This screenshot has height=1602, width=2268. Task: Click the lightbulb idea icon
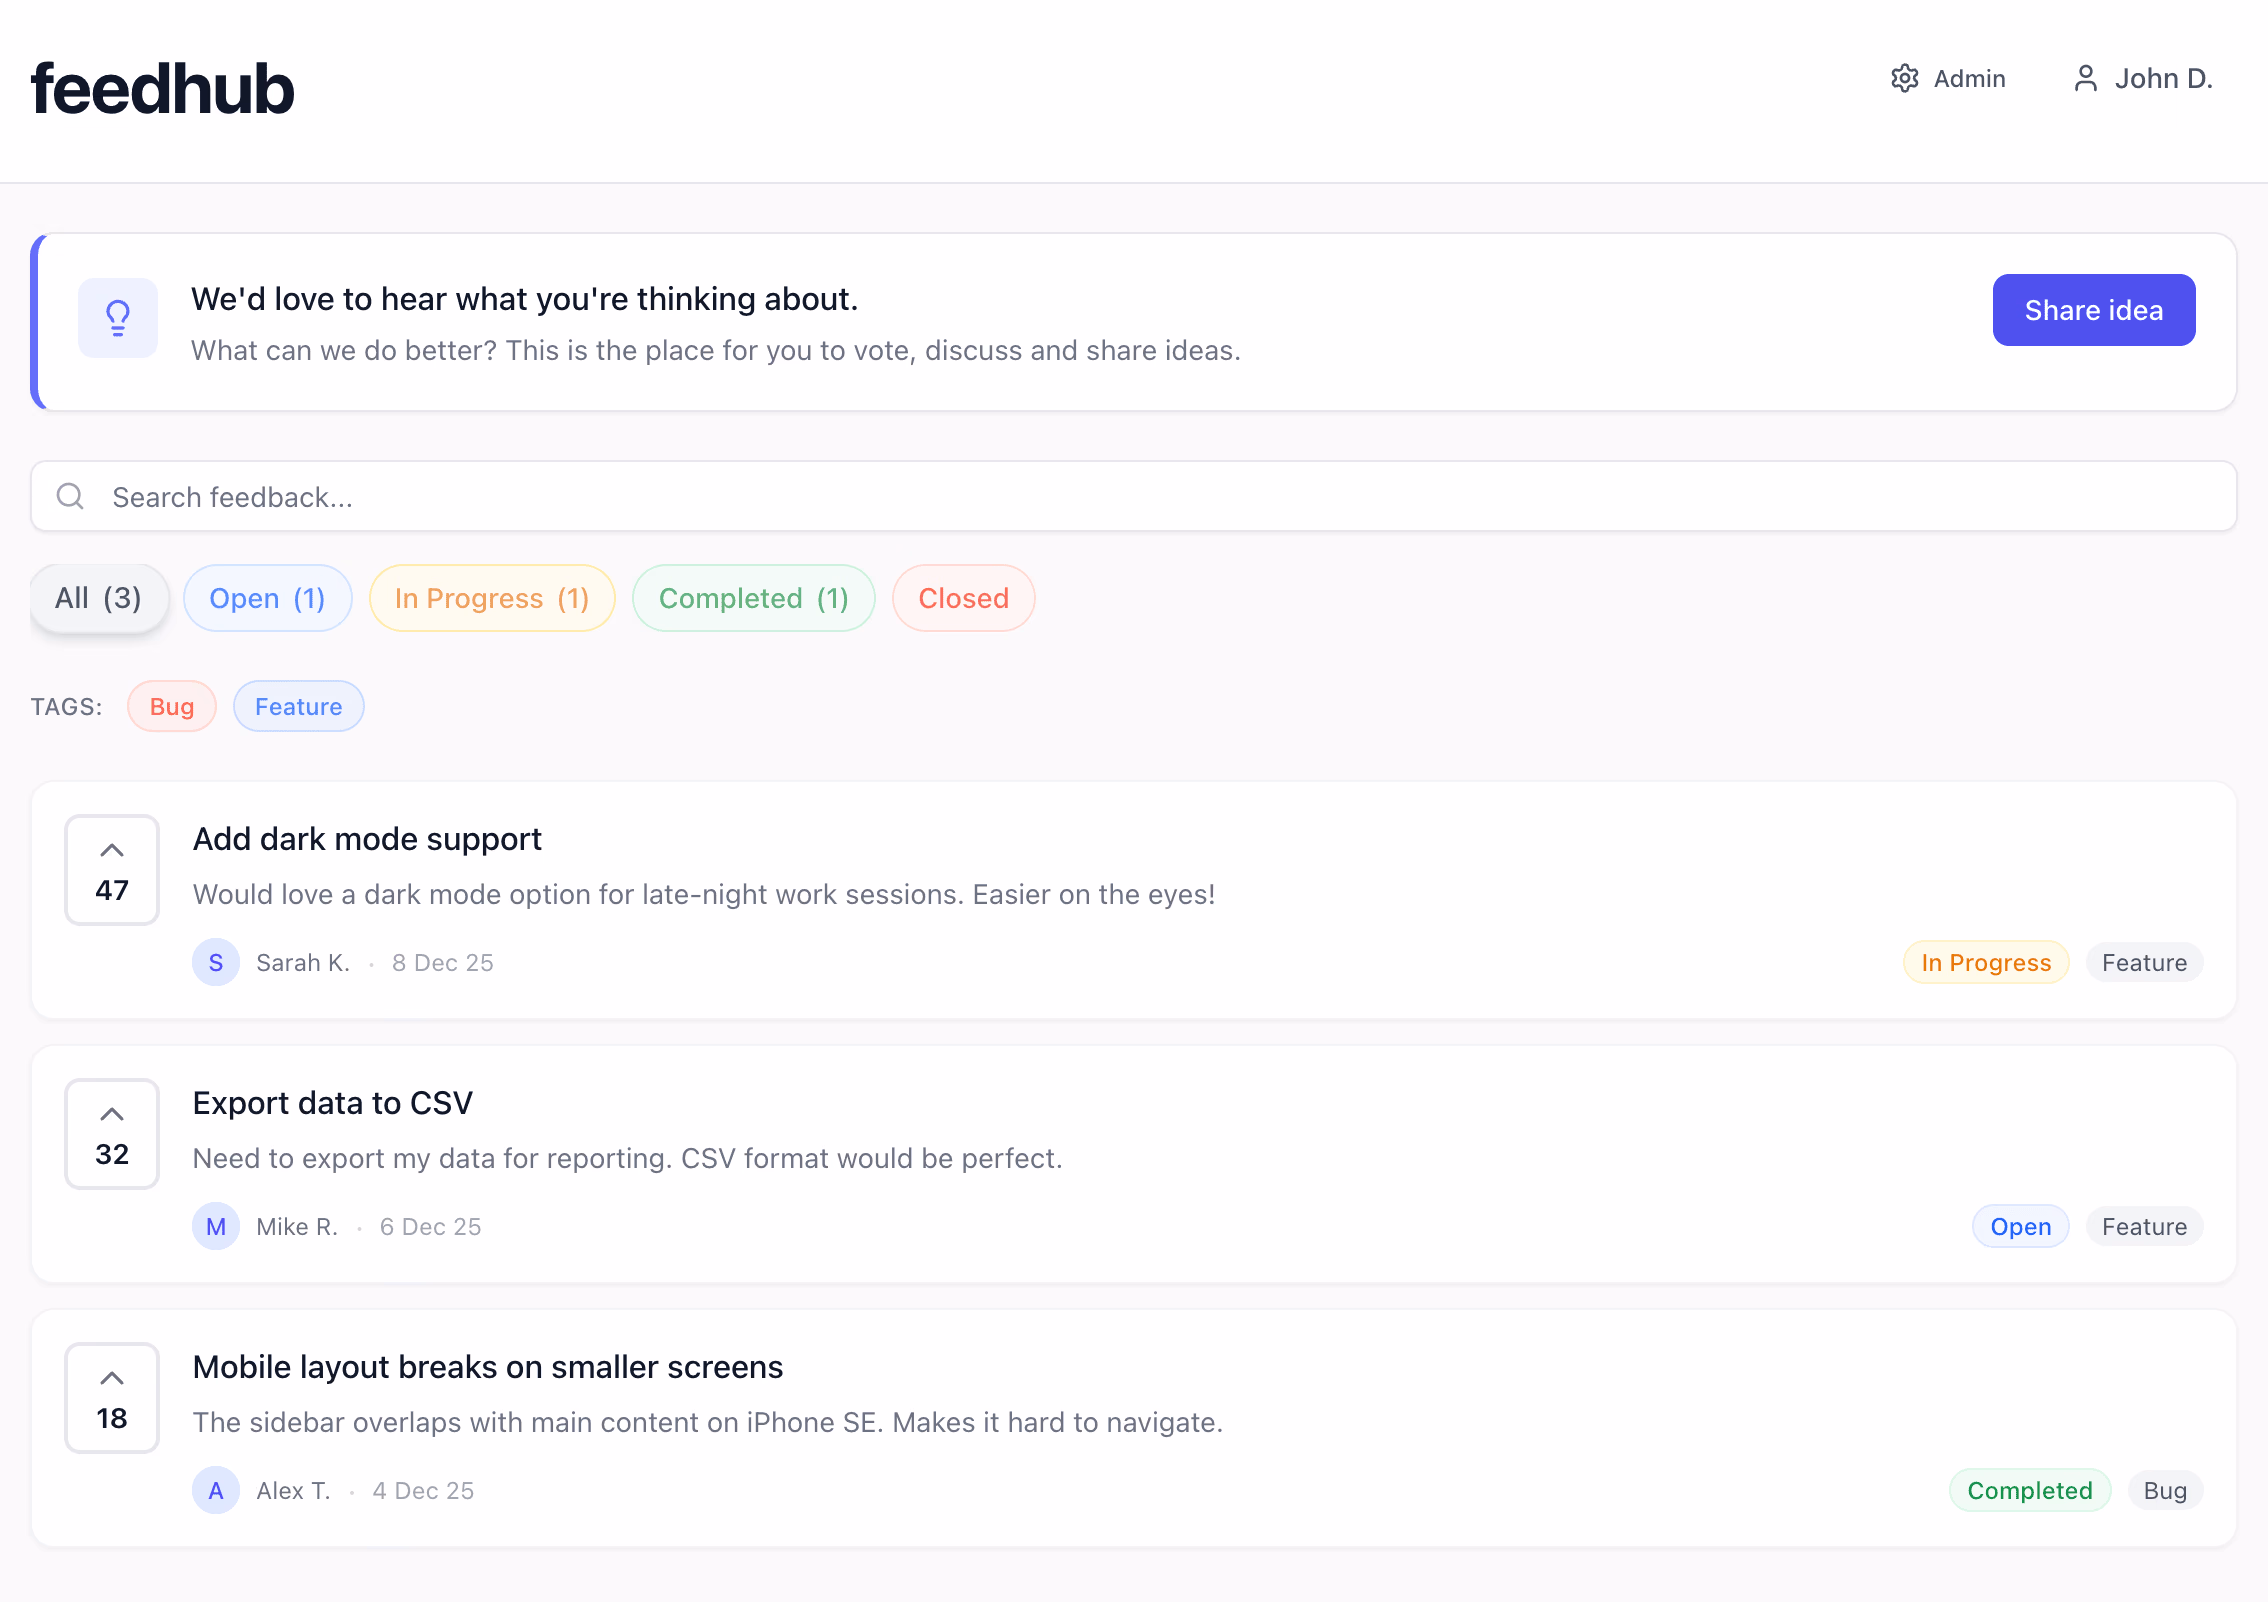pyautogui.click(x=118, y=318)
